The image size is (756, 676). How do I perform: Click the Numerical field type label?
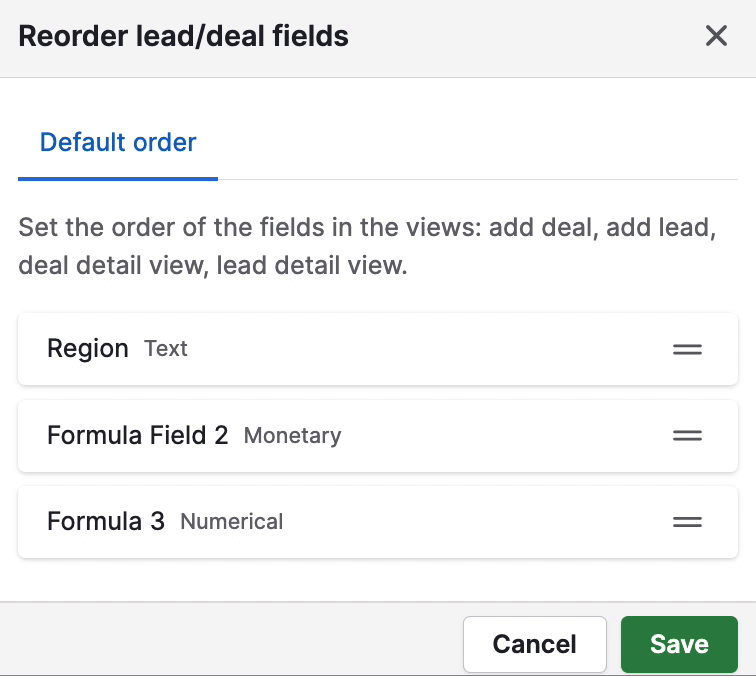click(x=231, y=522)
